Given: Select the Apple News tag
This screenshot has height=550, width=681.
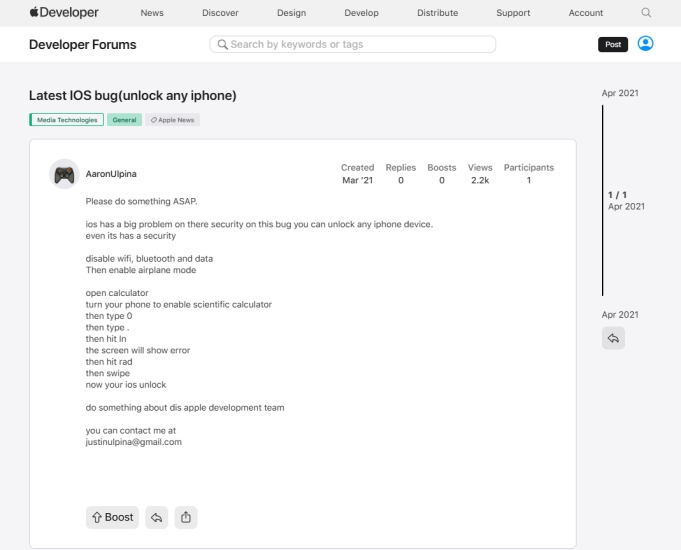Looking at the screenshot, I should (173, 120).
